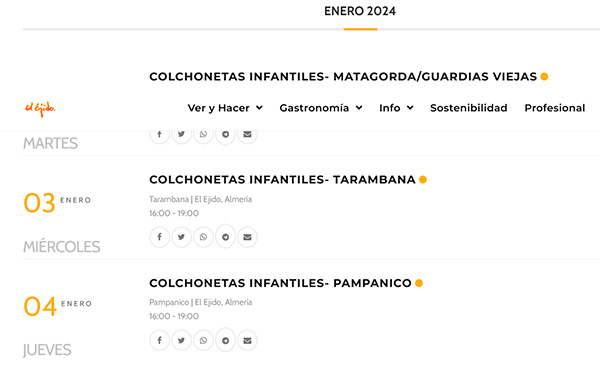
Task: Share Tarambana event via Telegram
Action: coord(225,237)
